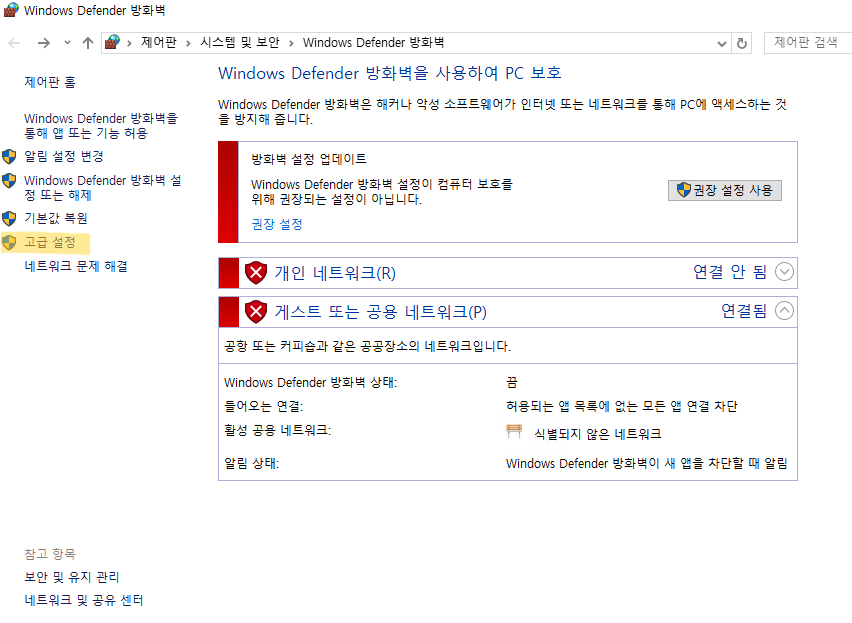
Task: Click the 활성 공용 네트워크: label
Action: tap(277, 430)
